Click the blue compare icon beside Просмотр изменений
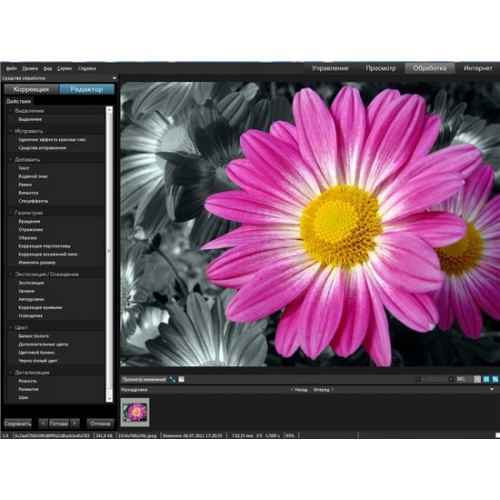The height and width of the screenshot is (500, 500). [x=172, y=379]
